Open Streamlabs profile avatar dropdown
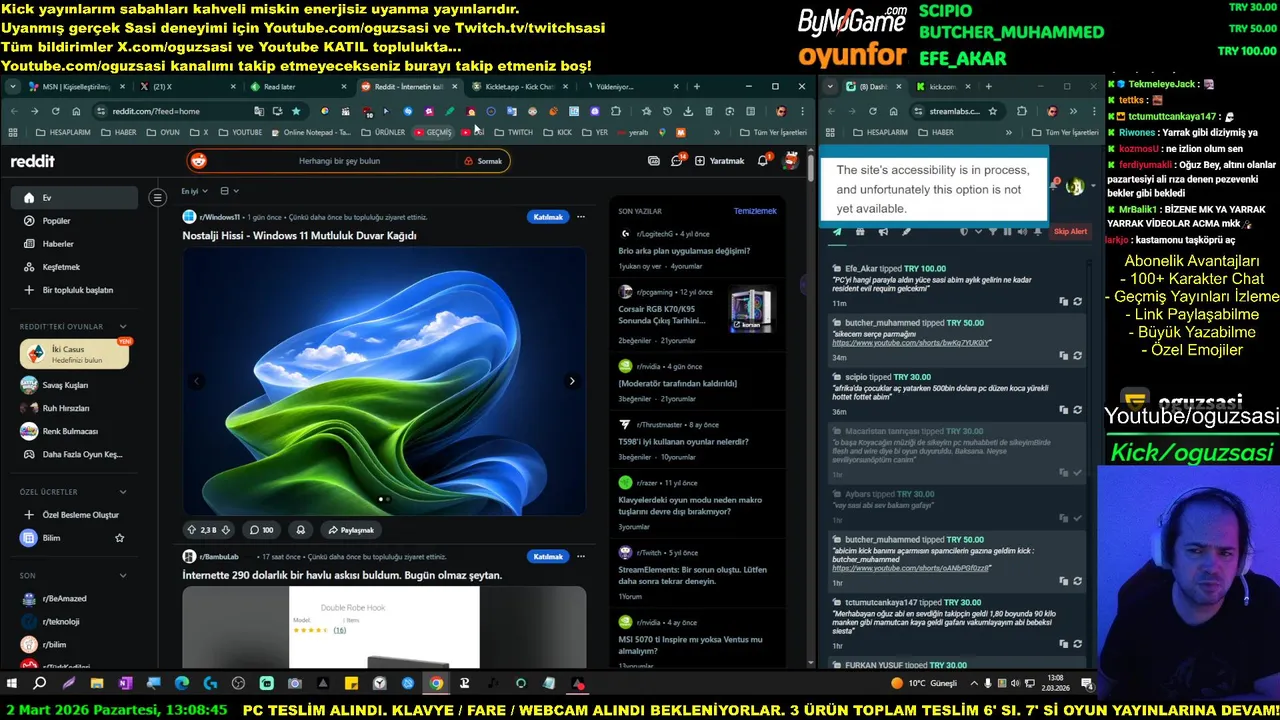Screen dimensions: 1280x720 pos(1079,186)
